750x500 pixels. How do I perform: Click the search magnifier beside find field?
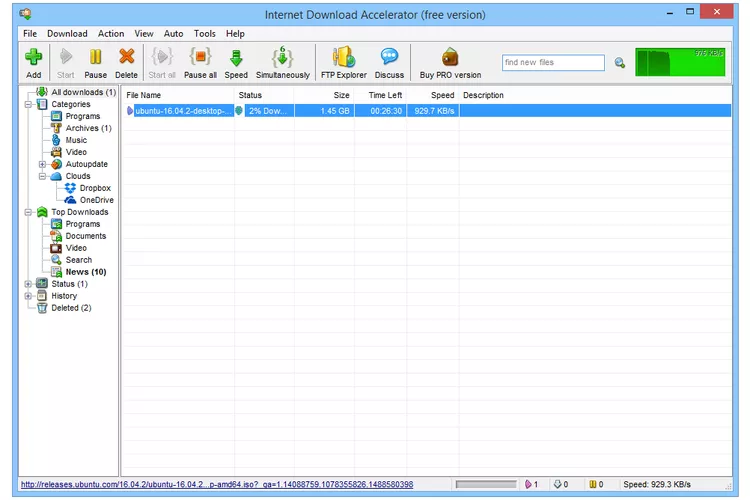[x=620, y=63]
